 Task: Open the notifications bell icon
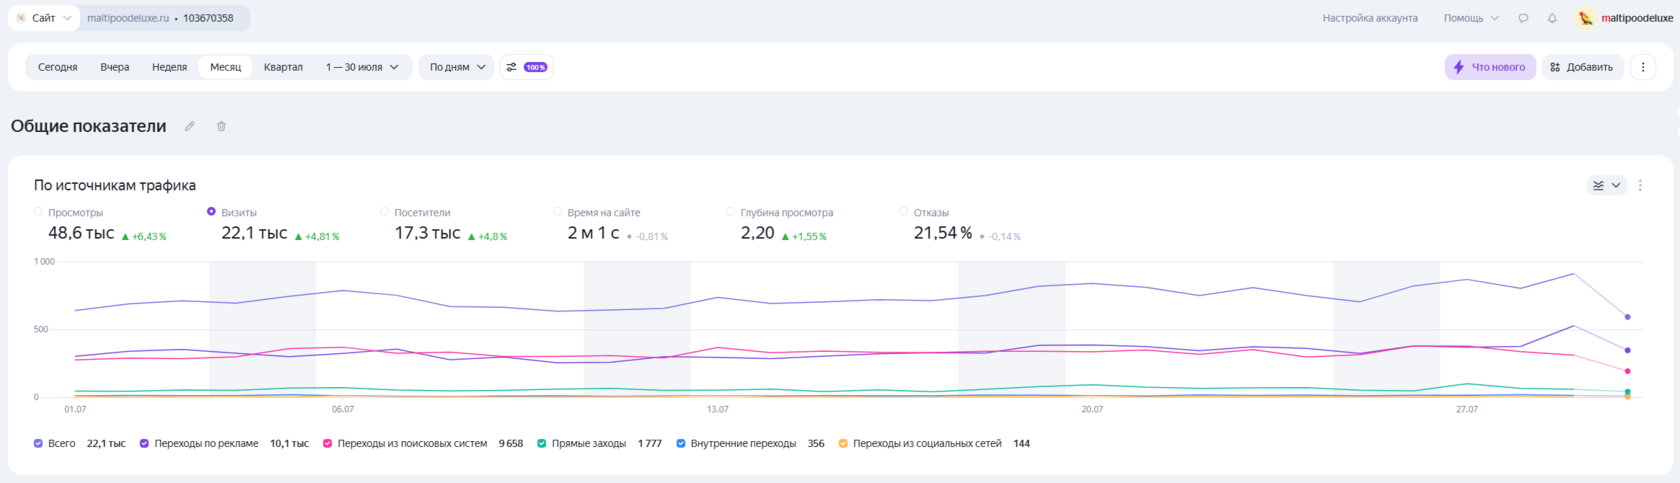tap(1552, 18)
